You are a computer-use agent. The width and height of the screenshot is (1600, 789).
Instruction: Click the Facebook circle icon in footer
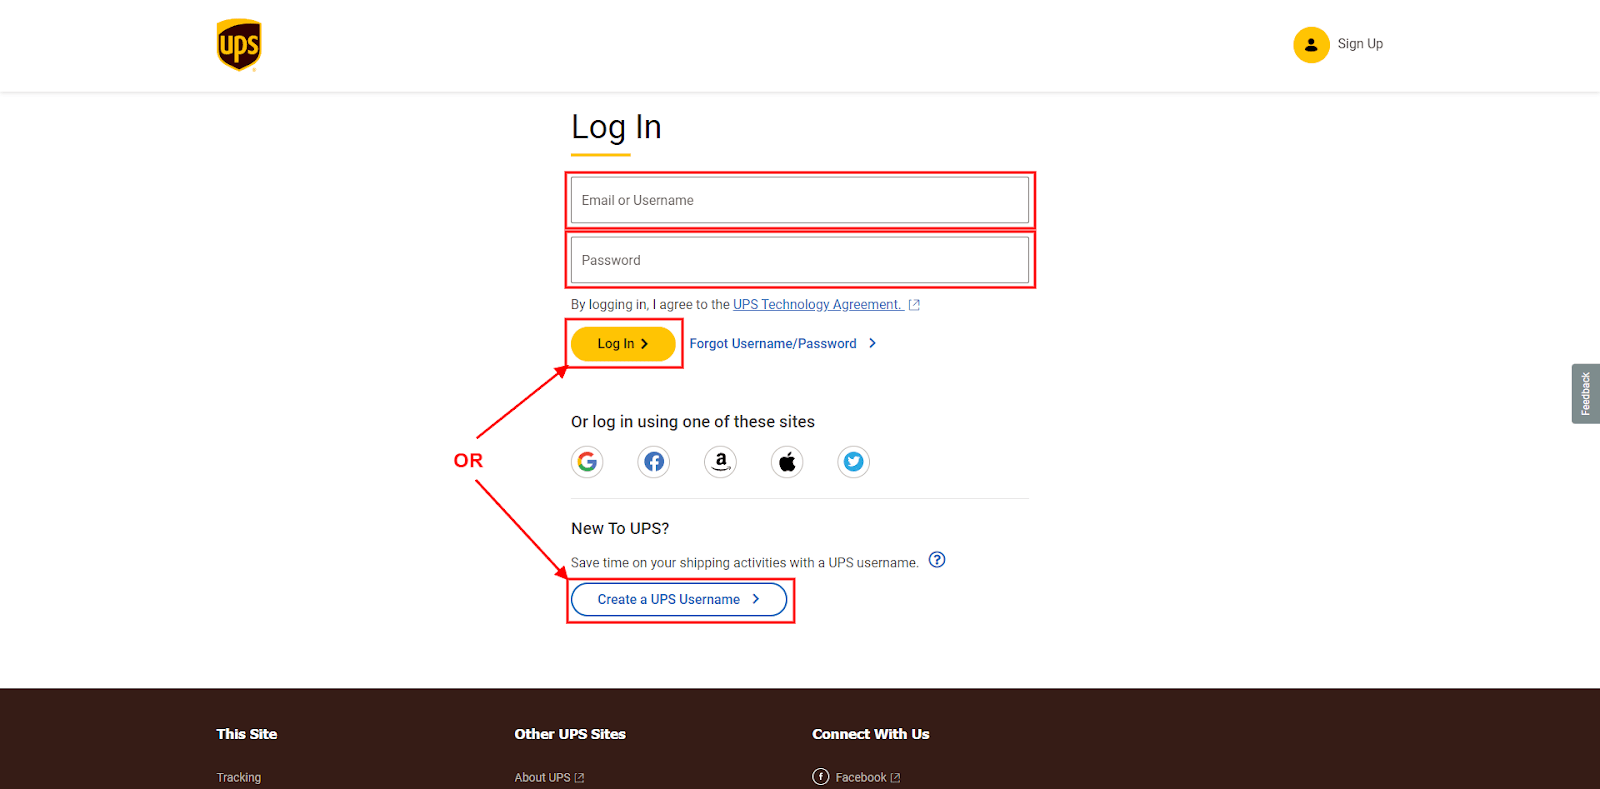coord(821,777)
